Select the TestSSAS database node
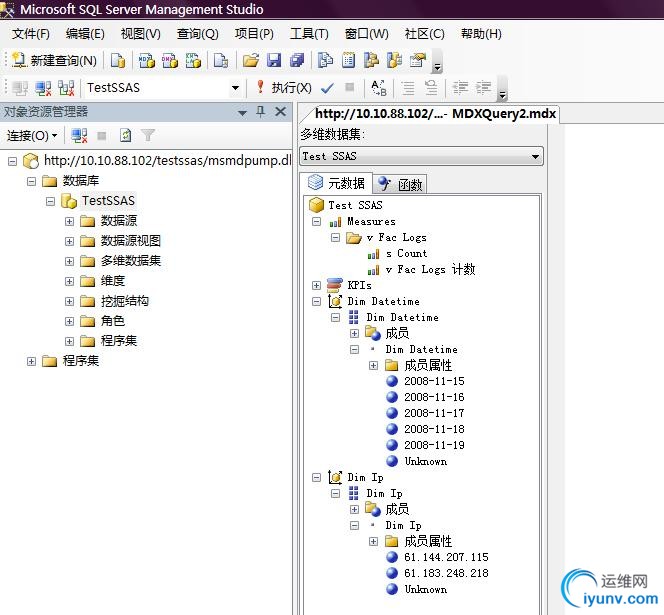 click(108, 201)
